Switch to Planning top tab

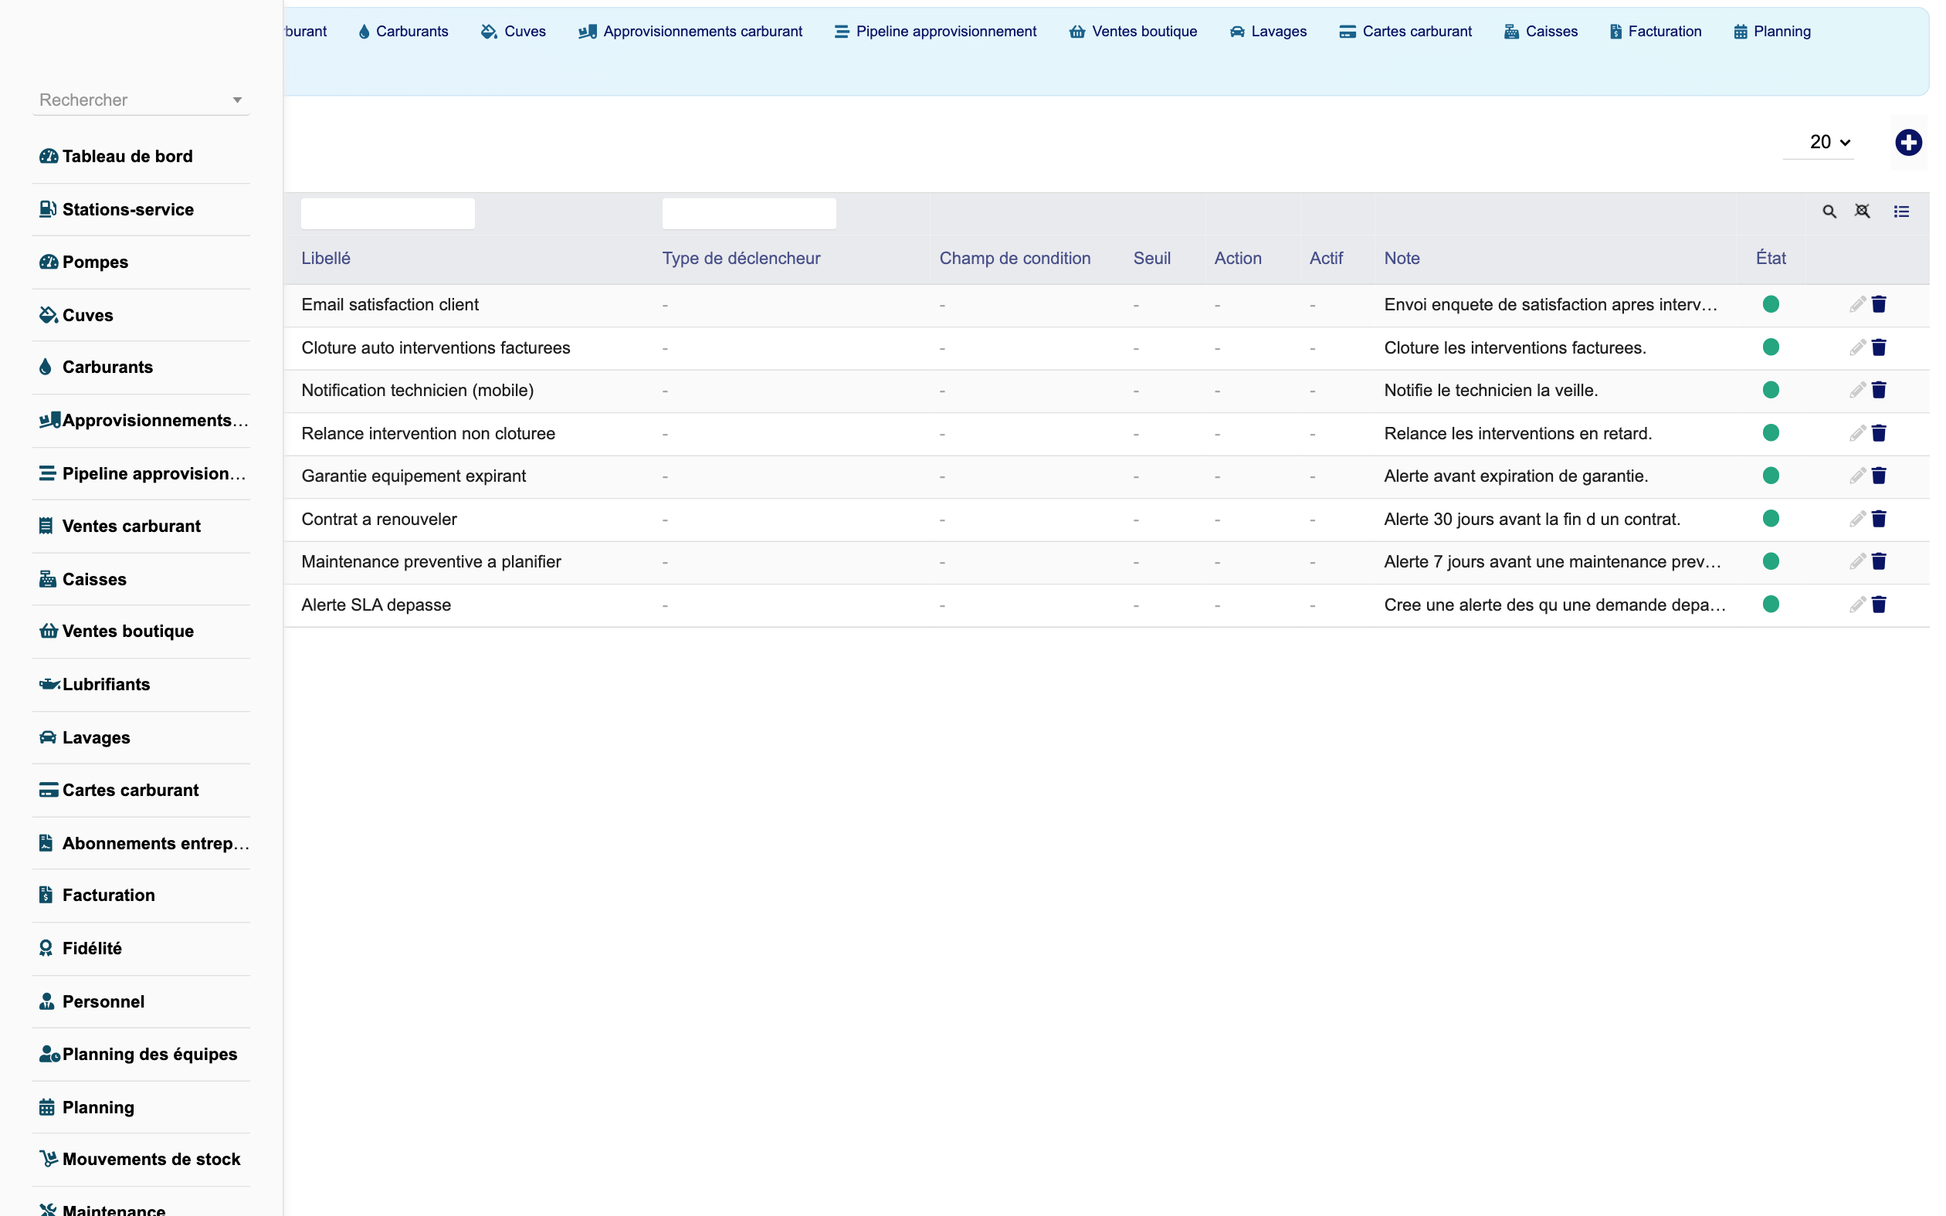(1772, 31)
